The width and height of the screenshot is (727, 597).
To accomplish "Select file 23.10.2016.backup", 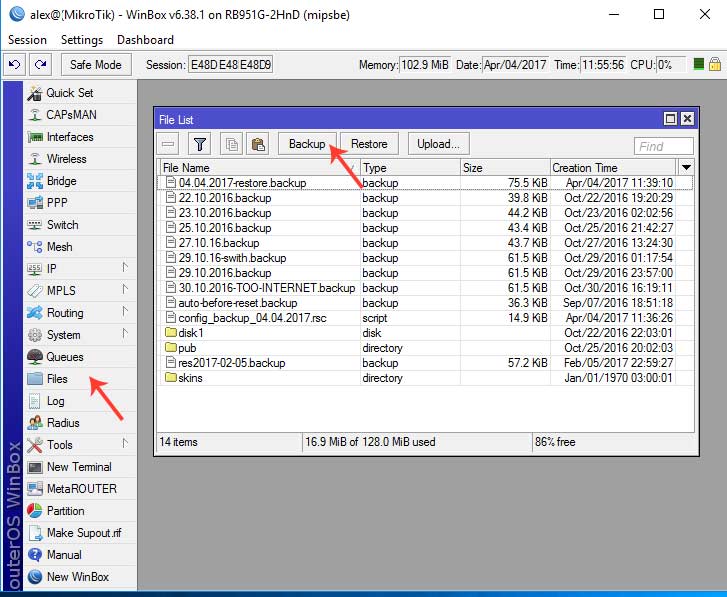I will (x=425, y=213).
